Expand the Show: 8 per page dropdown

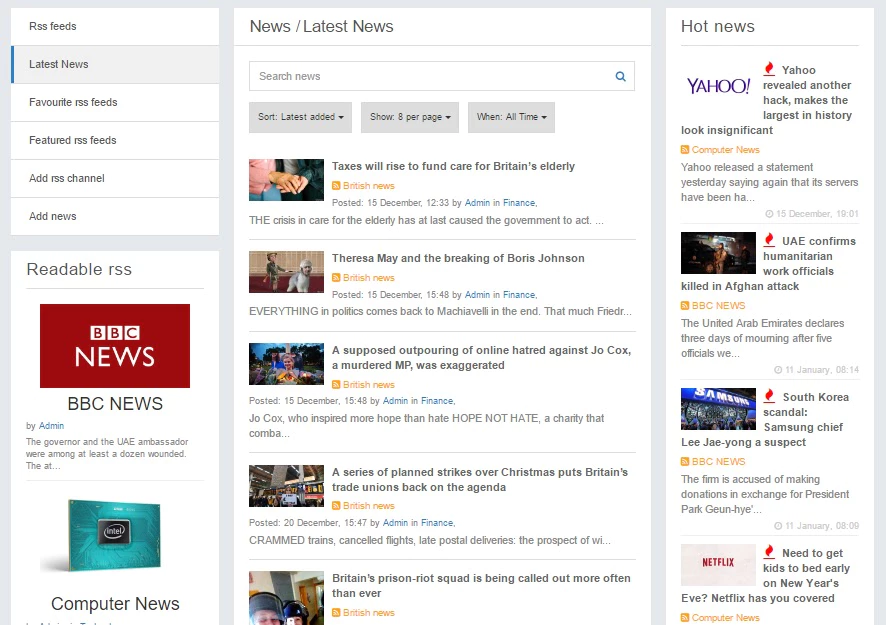(x=409, y=117)
